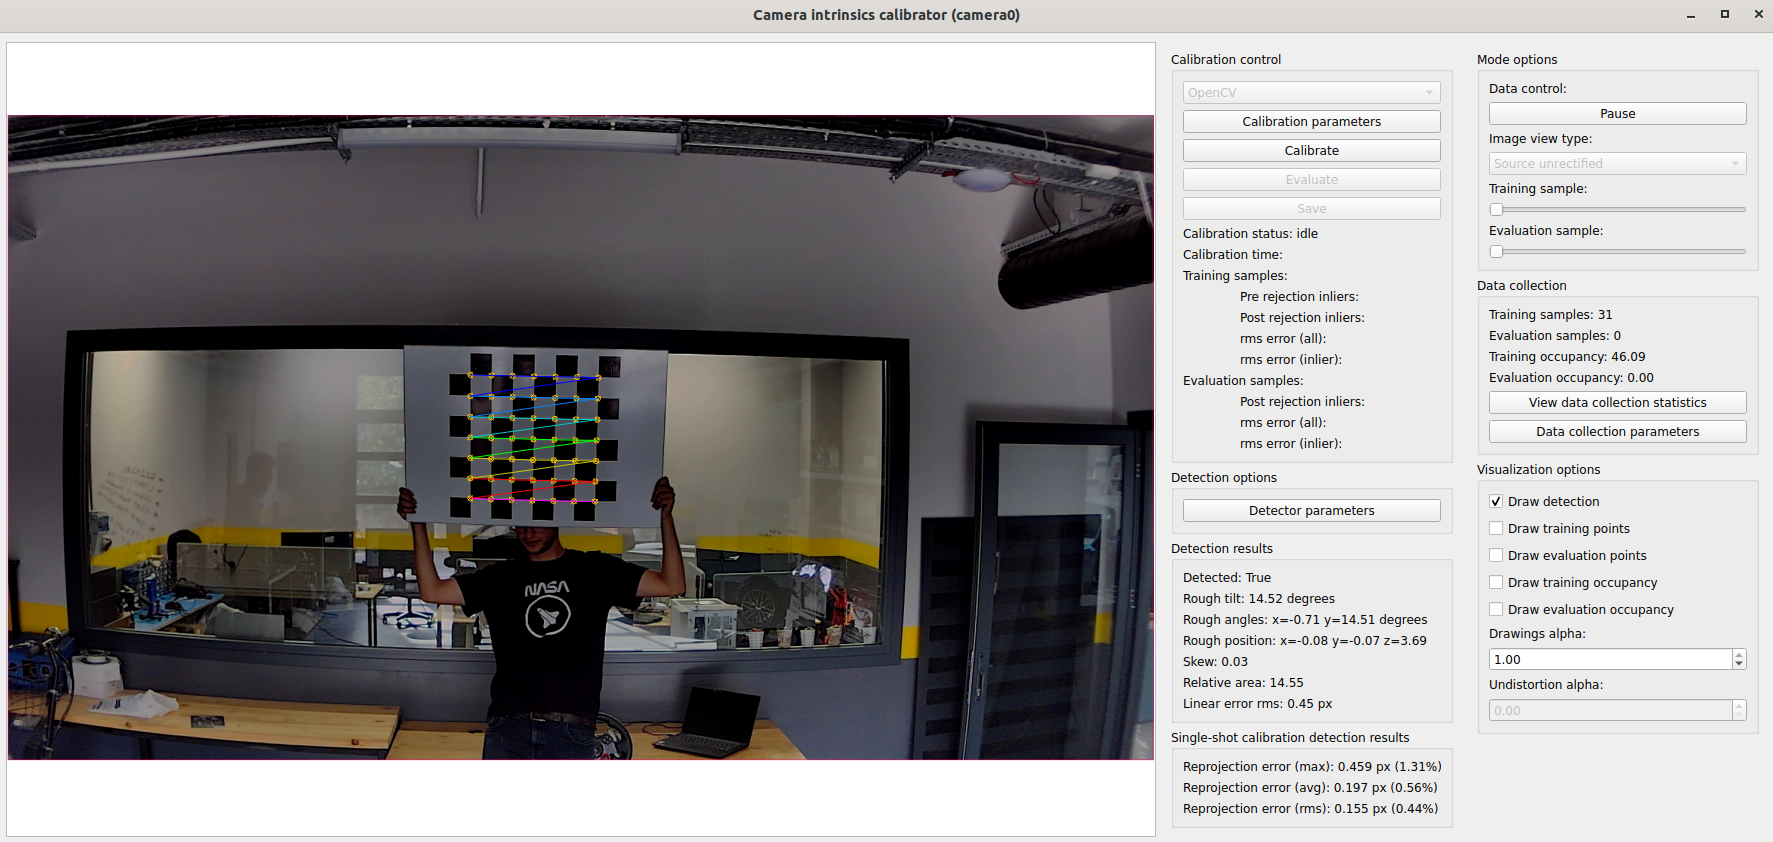The height and width of the screenshot is (842, 1773).
Task: Decrease Drawings alpha with down arrow
Action: (1739, 664)
